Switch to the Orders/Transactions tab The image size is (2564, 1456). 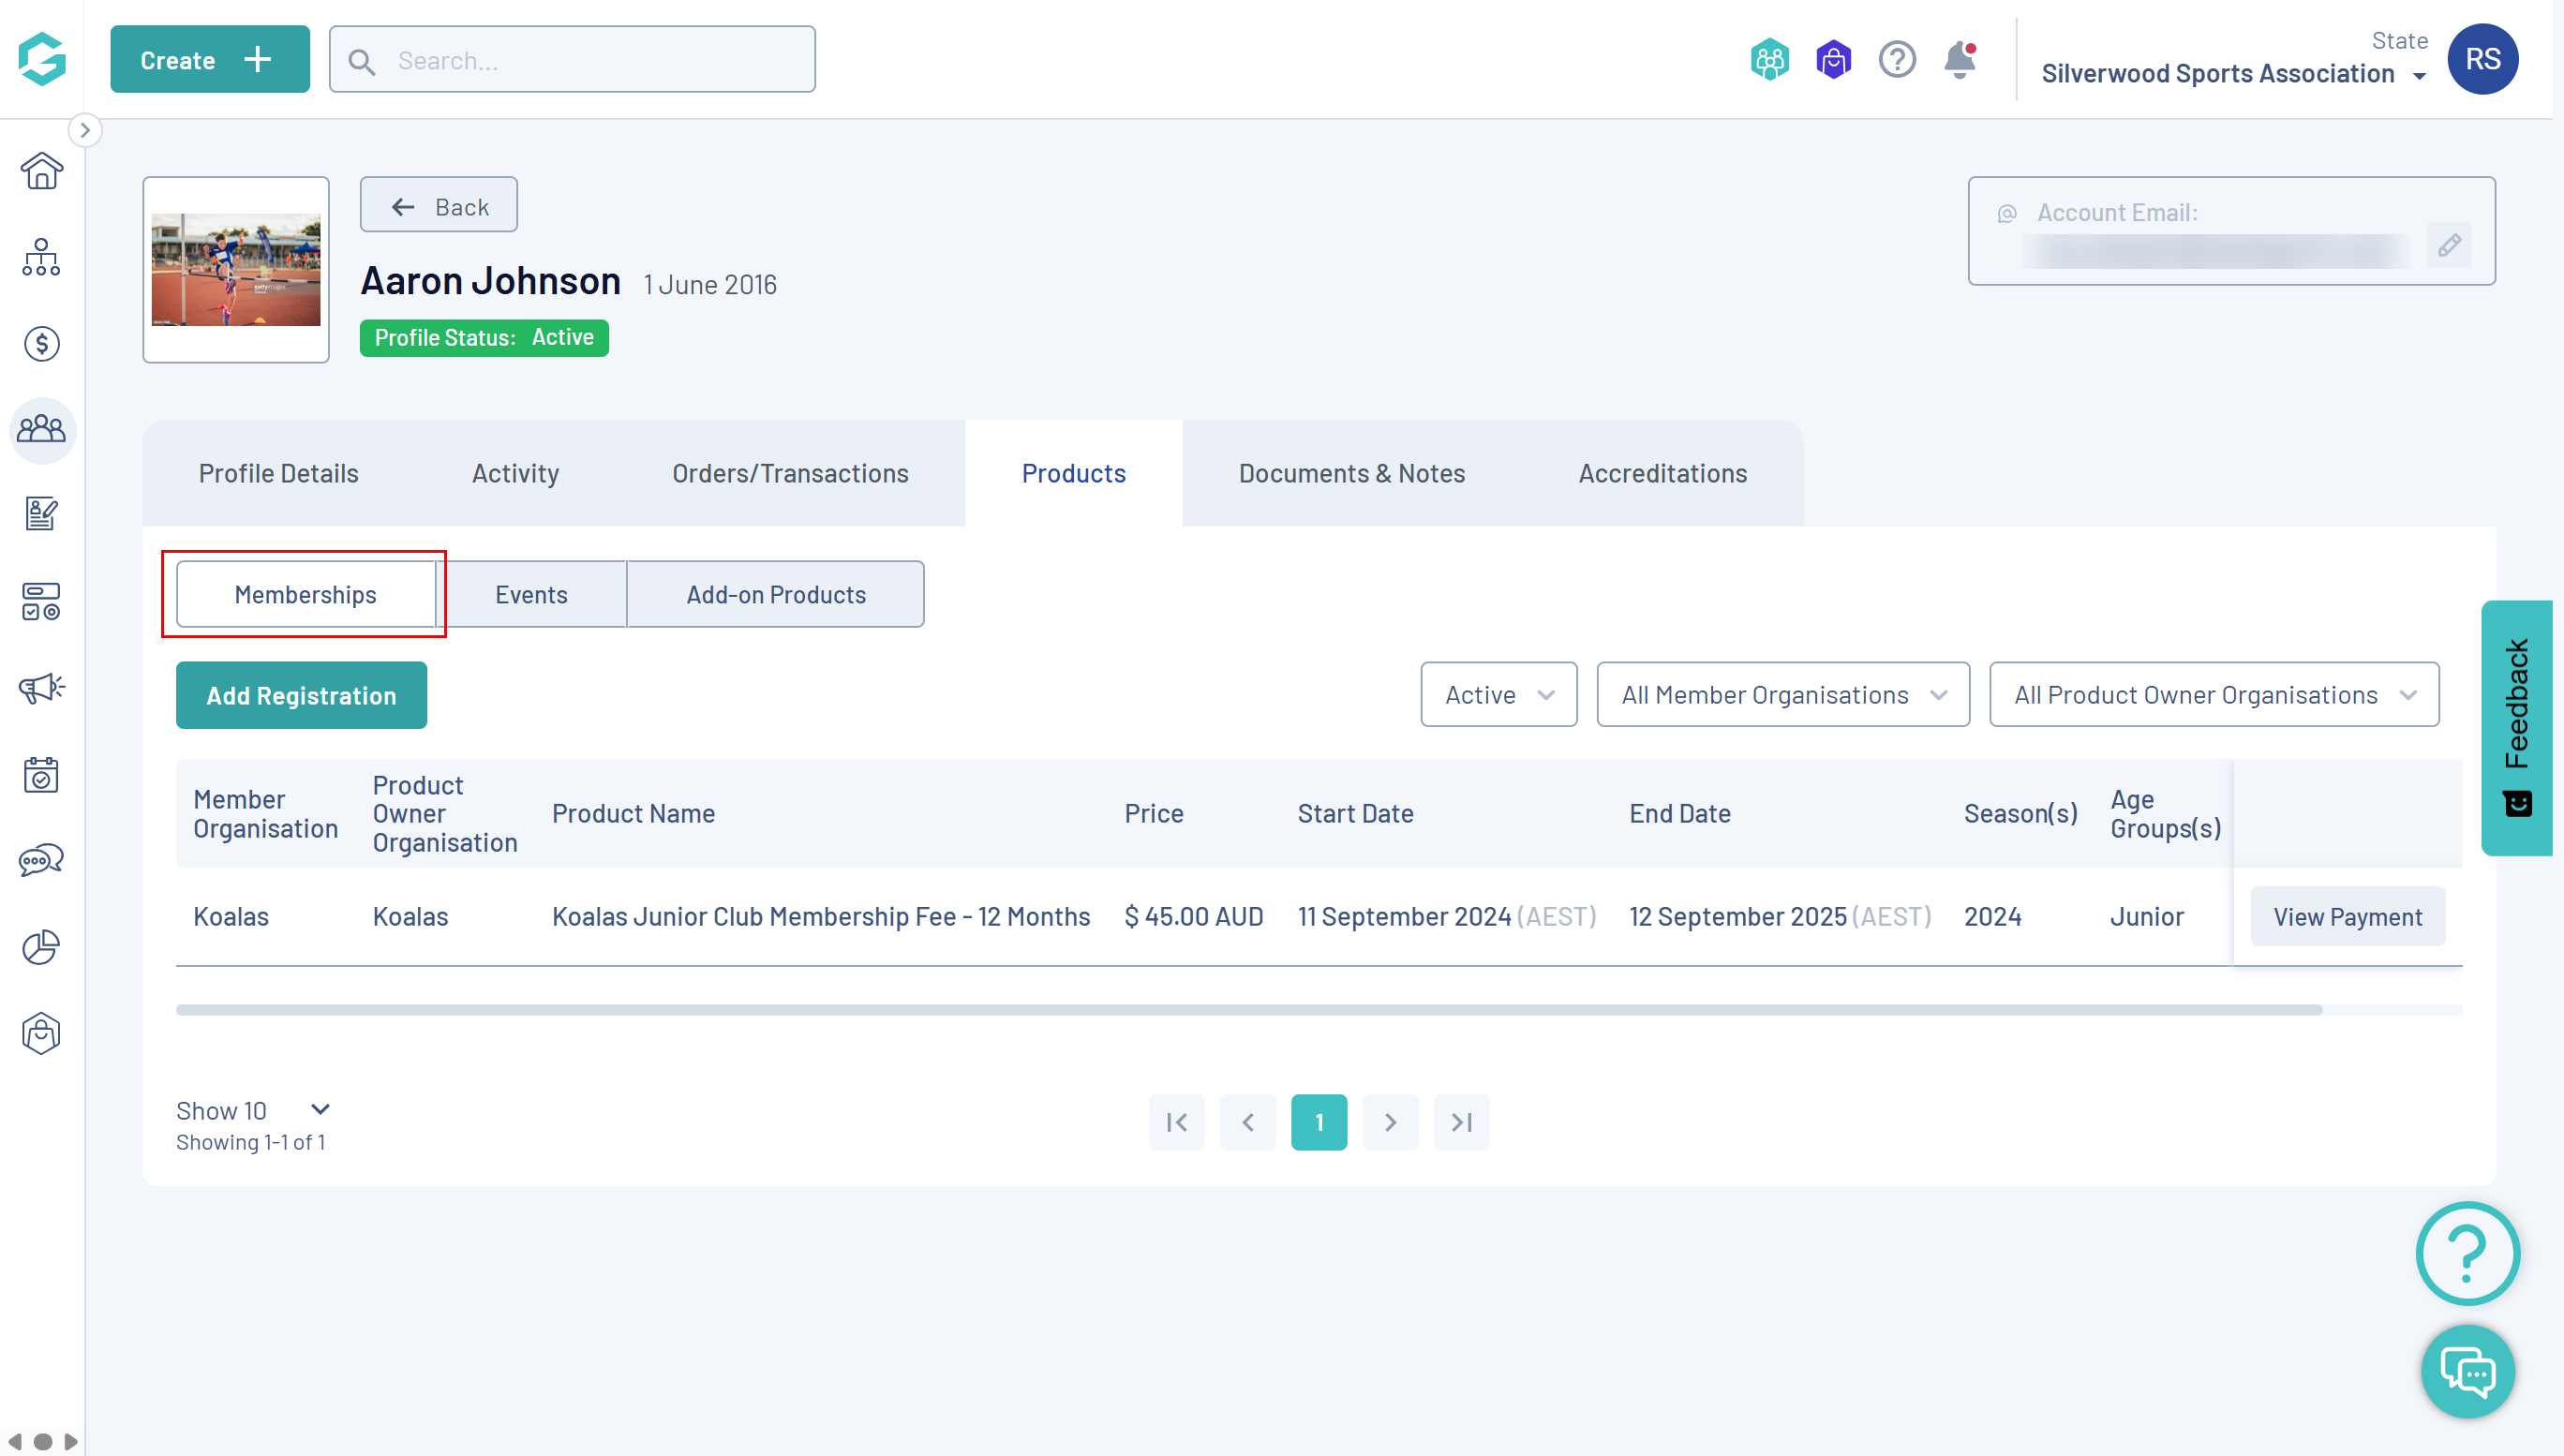pos(789,473)
